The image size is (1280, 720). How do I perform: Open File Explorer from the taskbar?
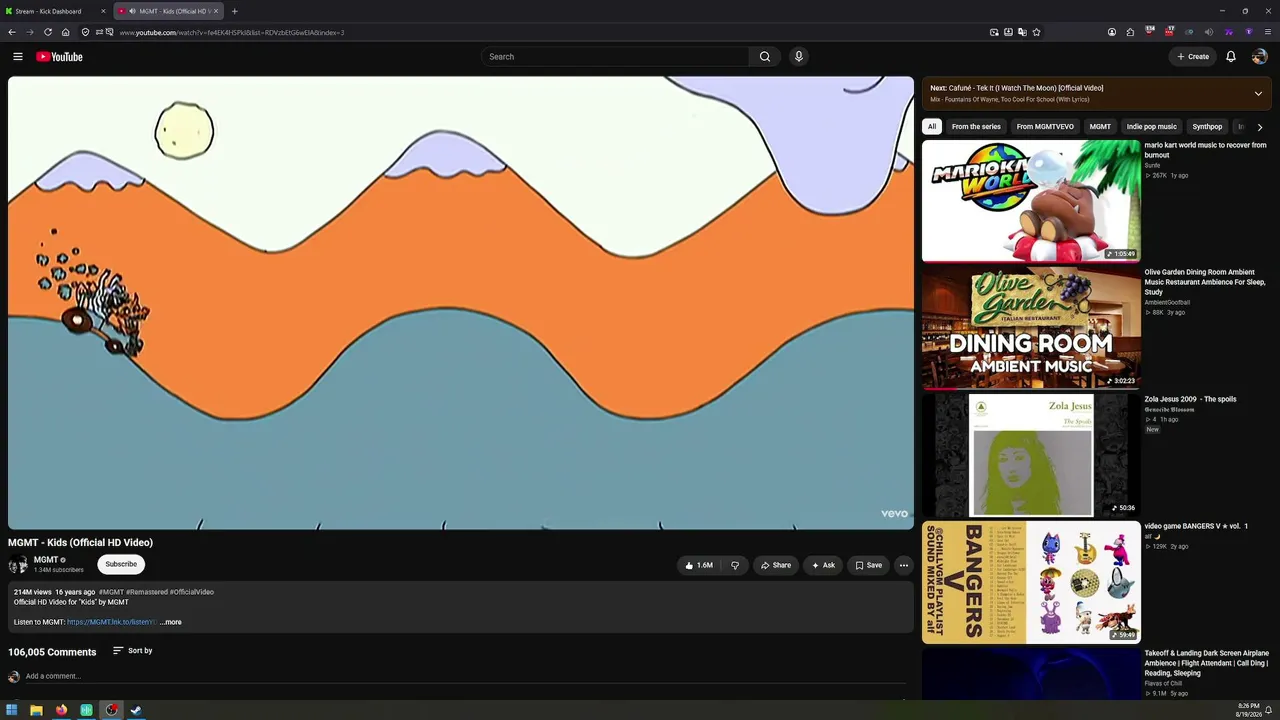coord(36,710)
